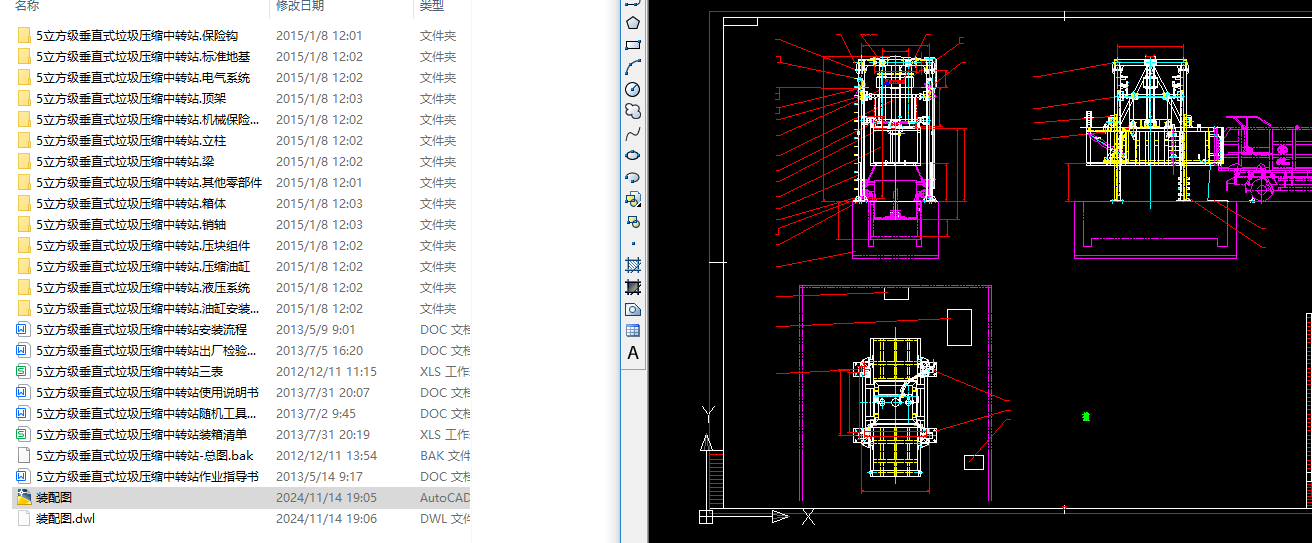Select the 使用说明书 DOC document

point(146,393)
